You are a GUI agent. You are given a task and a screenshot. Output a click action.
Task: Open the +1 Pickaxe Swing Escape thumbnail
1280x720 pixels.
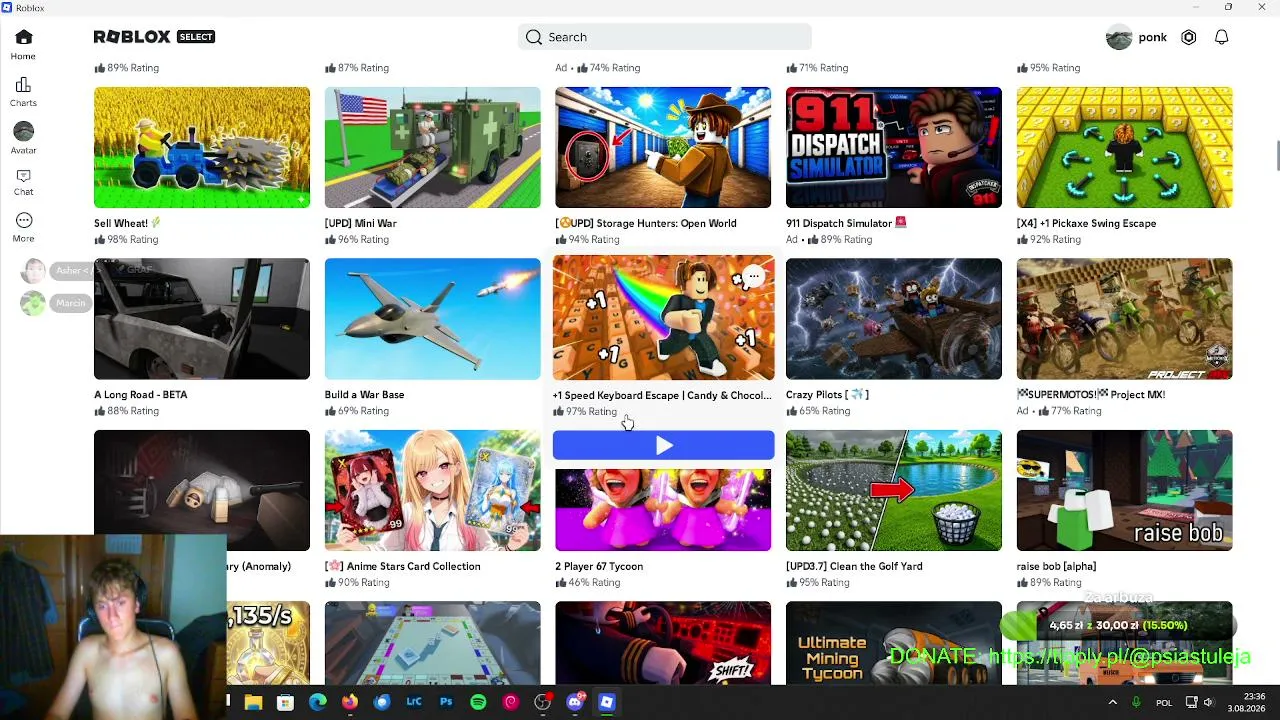[x=1124, y=147]
